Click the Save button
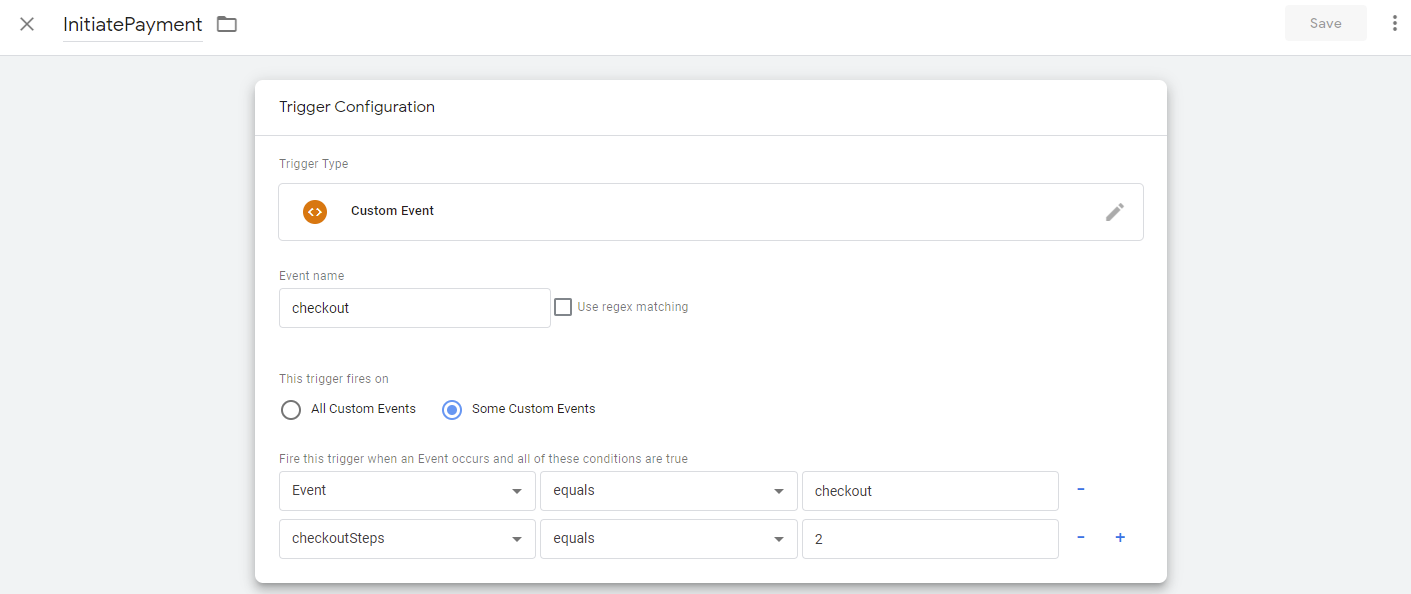Image resolution: width=1411 pixels, height=594 pixels. (x=1325, y=24)
